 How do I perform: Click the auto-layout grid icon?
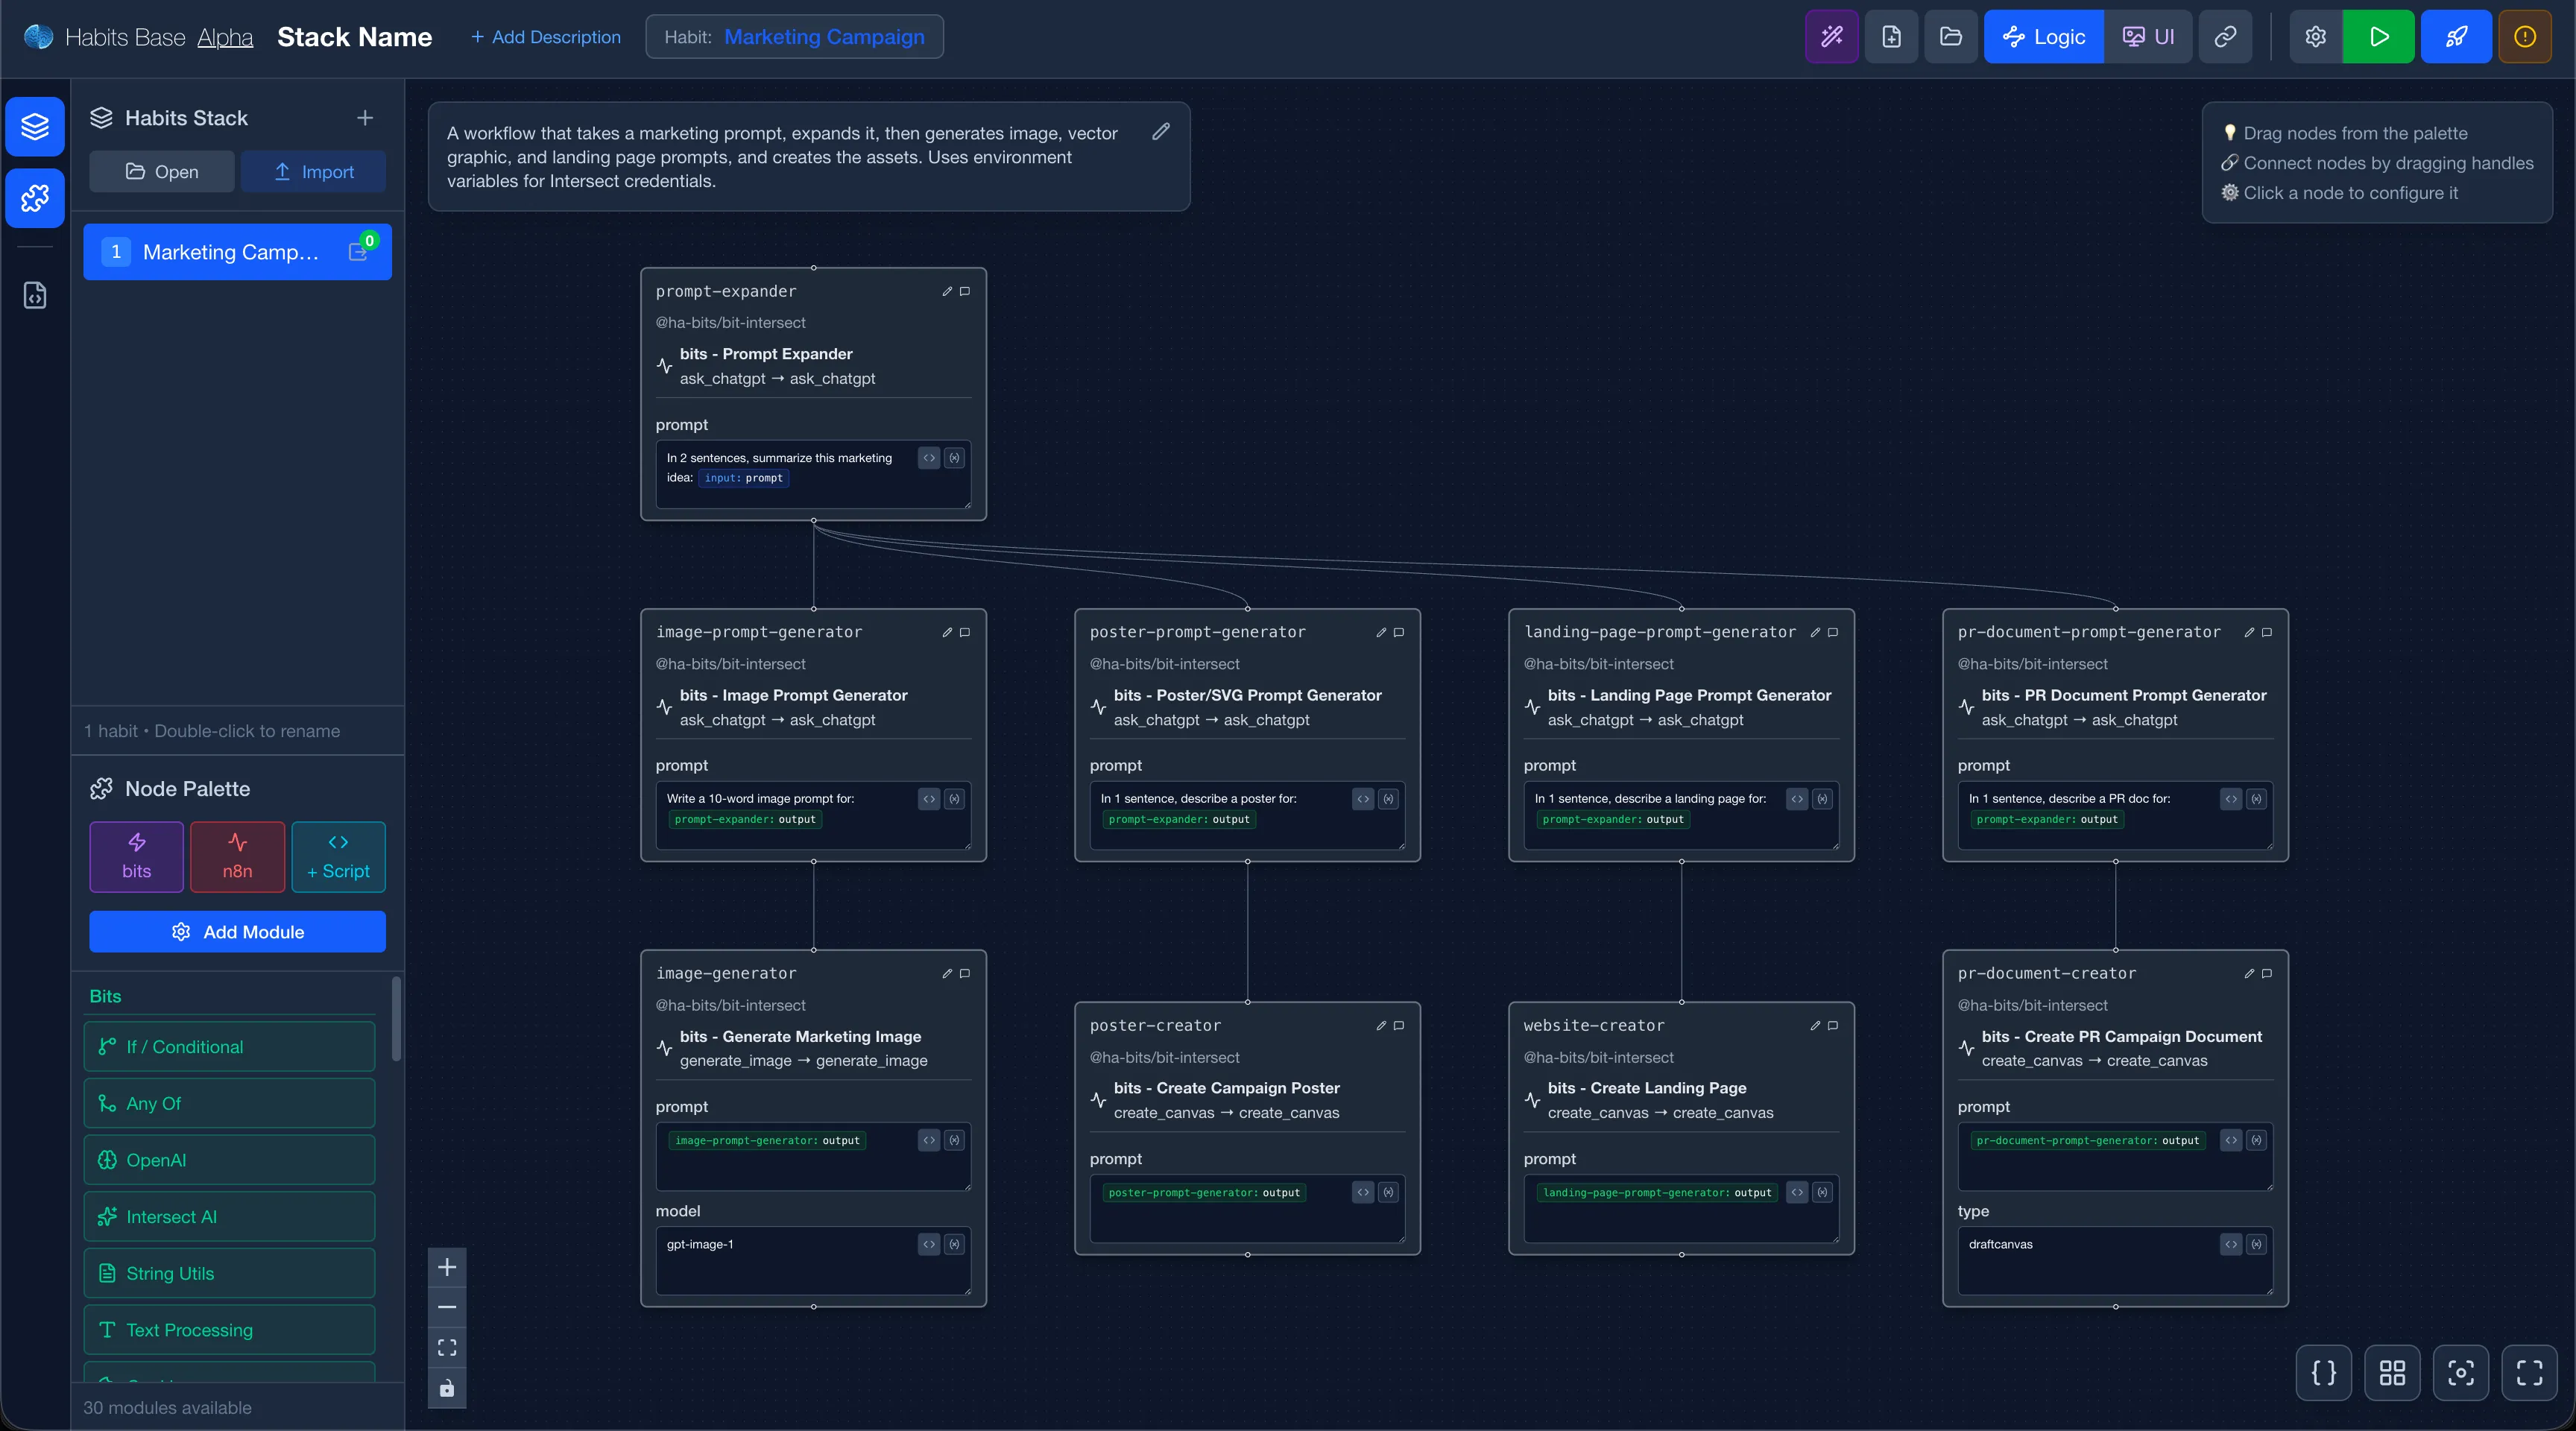pyautogui.click(x=2392, y=1373)
